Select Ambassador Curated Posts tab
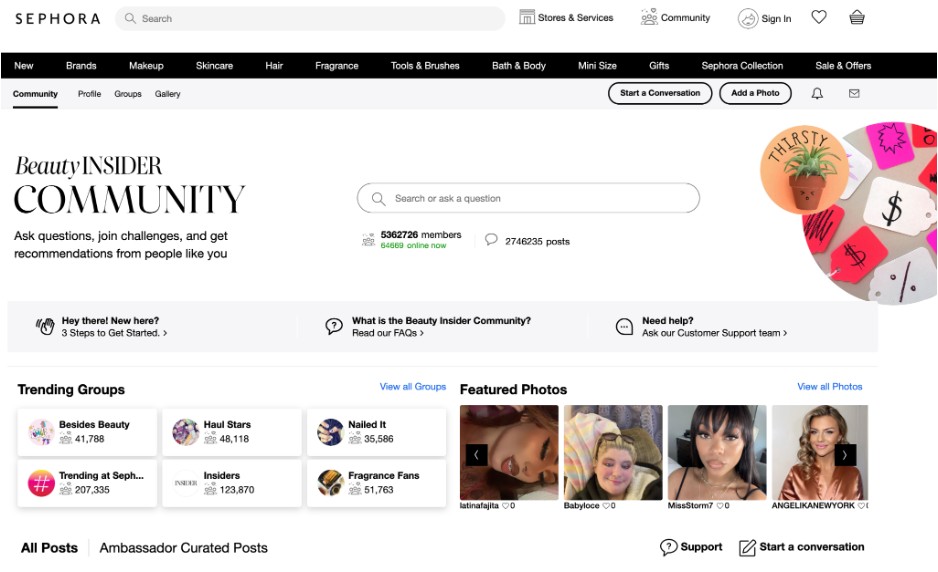Screen dimensions: 938x572 coord(184,548)
